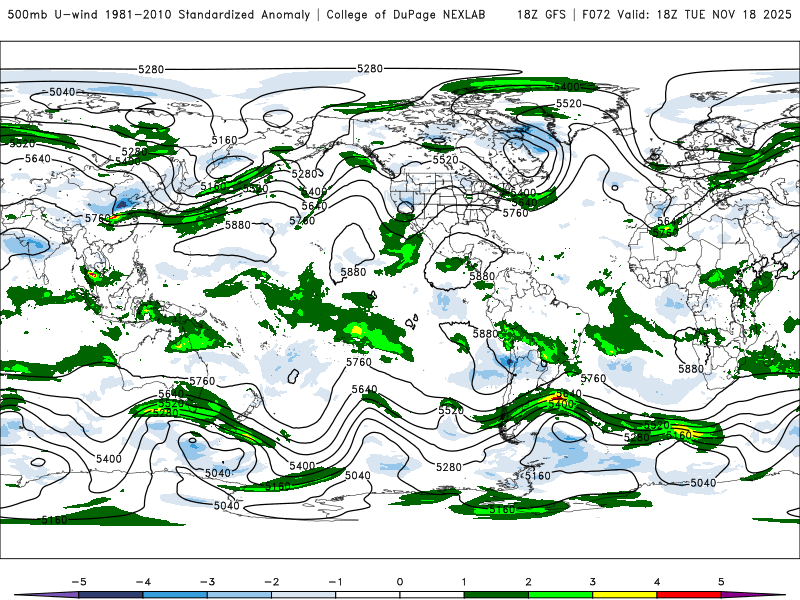Click the palest blue -2 to -1 colorbar segment
800x600 pixels.
tap(304, 595)
